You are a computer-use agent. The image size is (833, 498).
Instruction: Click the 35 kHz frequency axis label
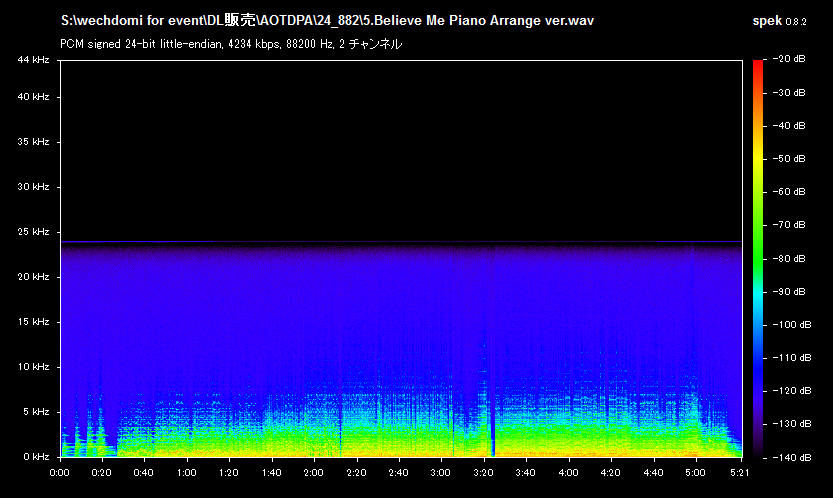(33, 142)
